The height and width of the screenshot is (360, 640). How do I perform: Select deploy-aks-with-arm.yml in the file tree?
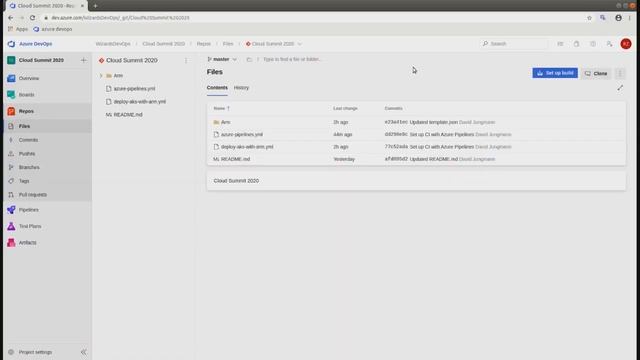click(x=140, y=102)
